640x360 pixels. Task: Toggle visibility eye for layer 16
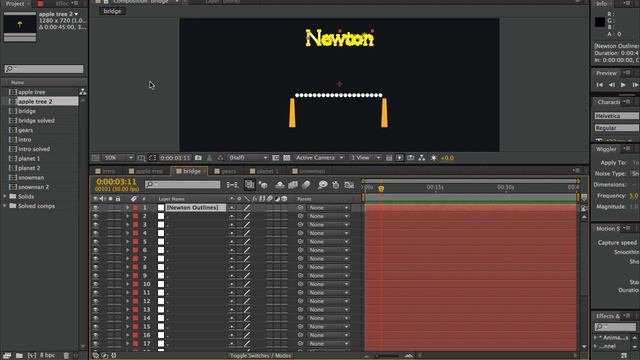pyautogui.click(x=96, y=335)
